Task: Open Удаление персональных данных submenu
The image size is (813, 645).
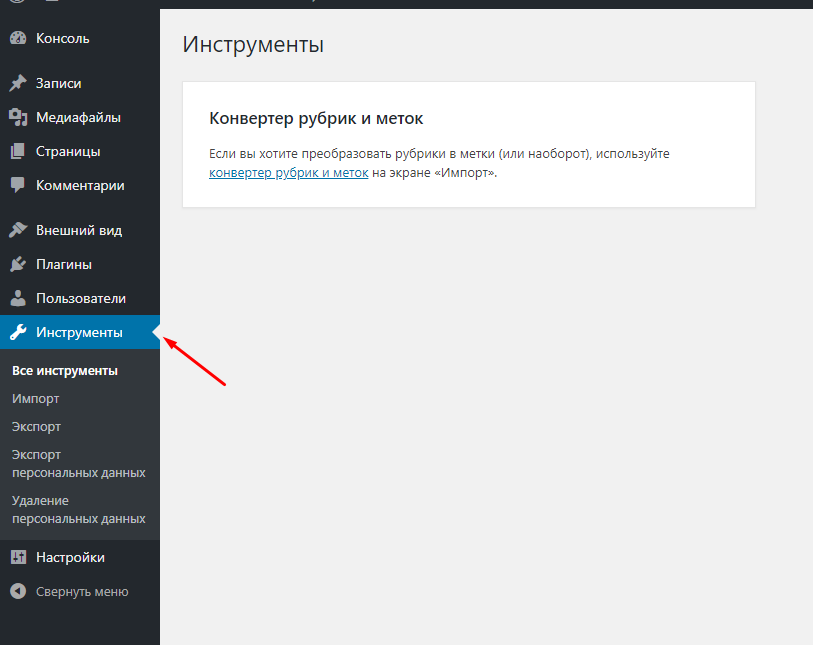Action: click(x=78, y=509)
